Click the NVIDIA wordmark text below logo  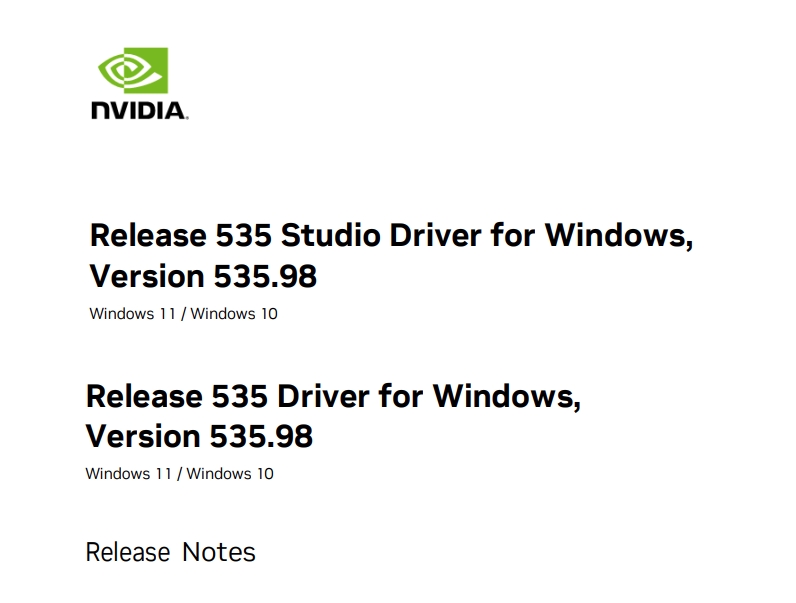click(140, 111)
